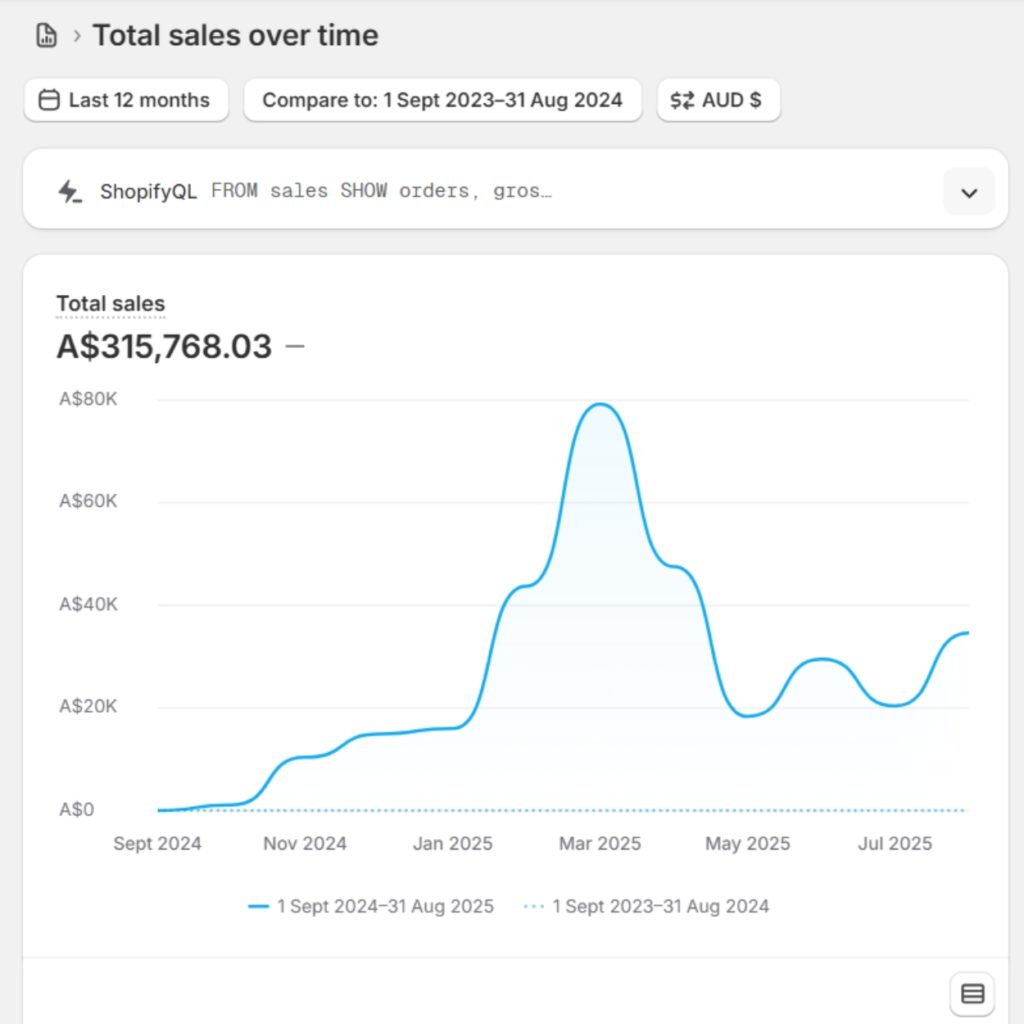Click the Total sales metric label
This screenshot has width=1024, height=1024.
click(110, 304)
